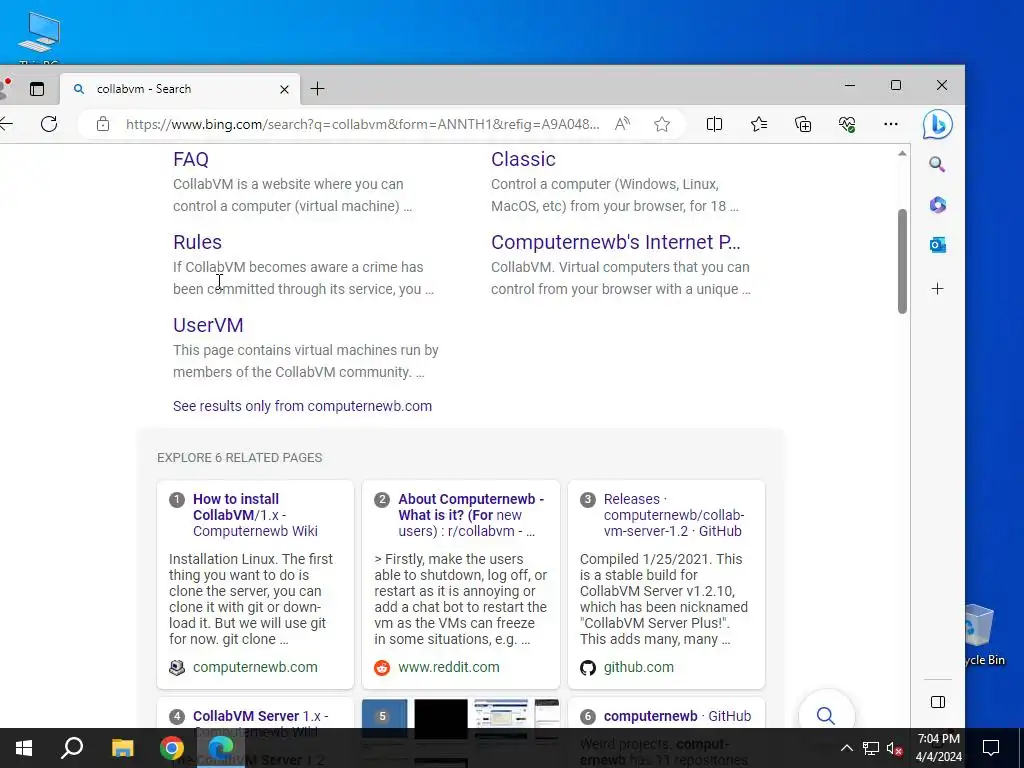This screenshot has height=768, width=1024.
Task: Open Settings and more menu
Action: click(891, 124)
